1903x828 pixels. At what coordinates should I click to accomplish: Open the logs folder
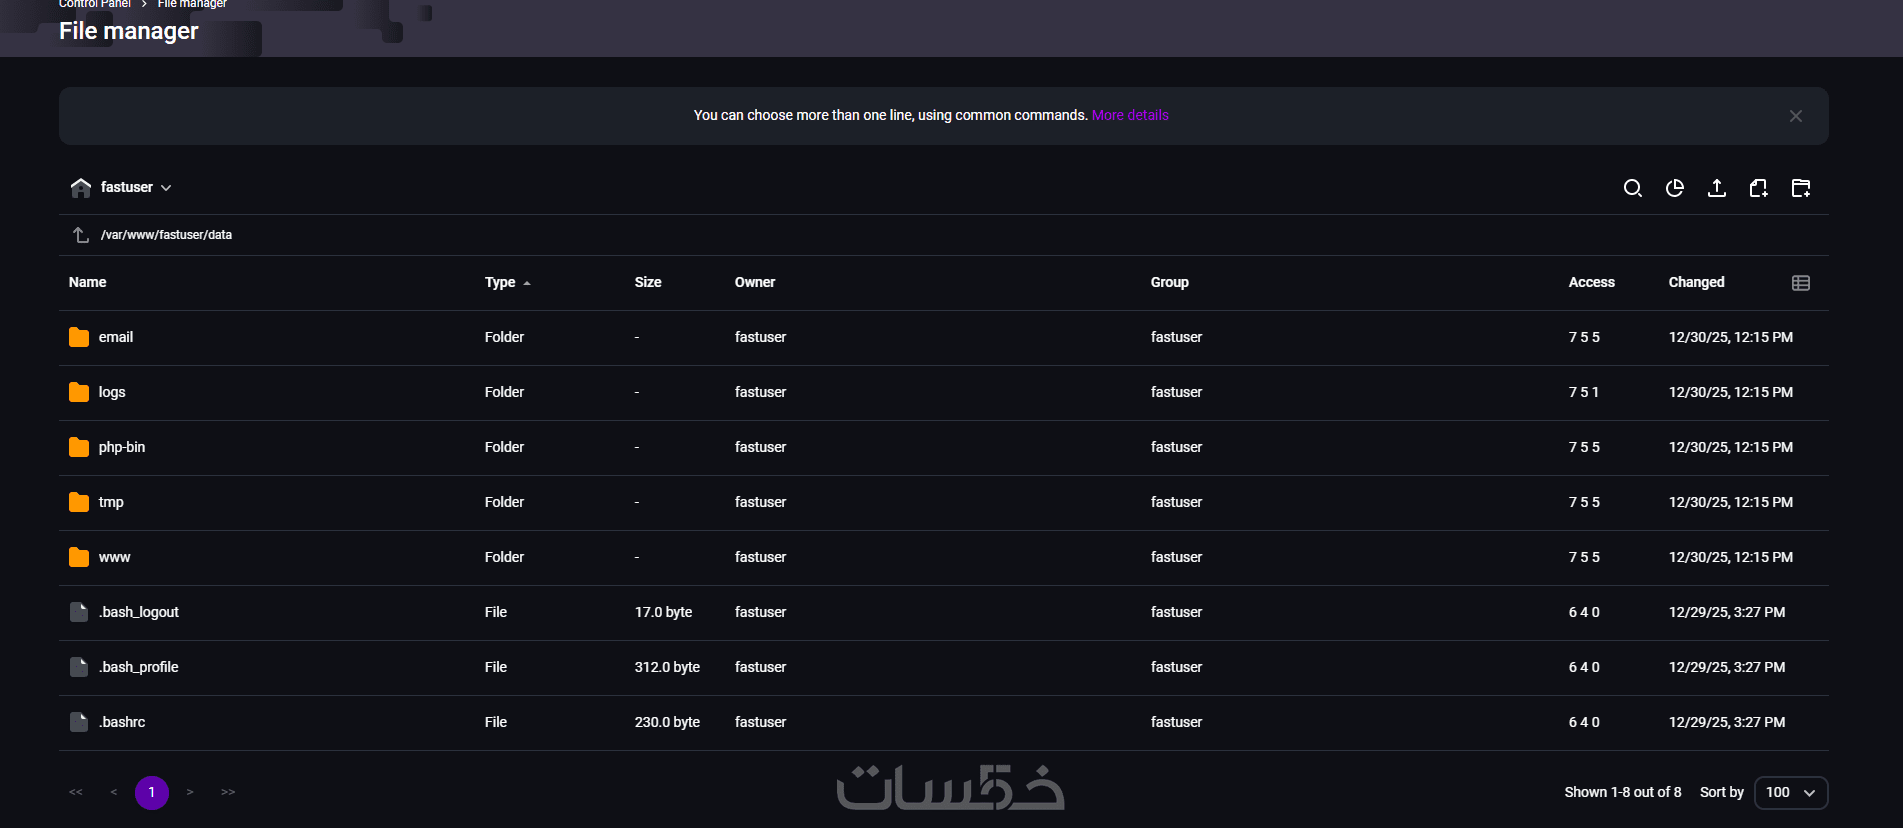(x=112, y=392)
